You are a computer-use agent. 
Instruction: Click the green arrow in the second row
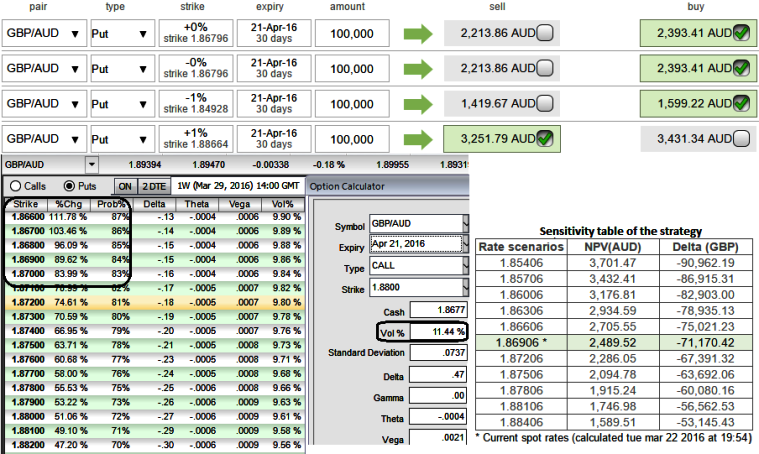click(x=418, y=68)
